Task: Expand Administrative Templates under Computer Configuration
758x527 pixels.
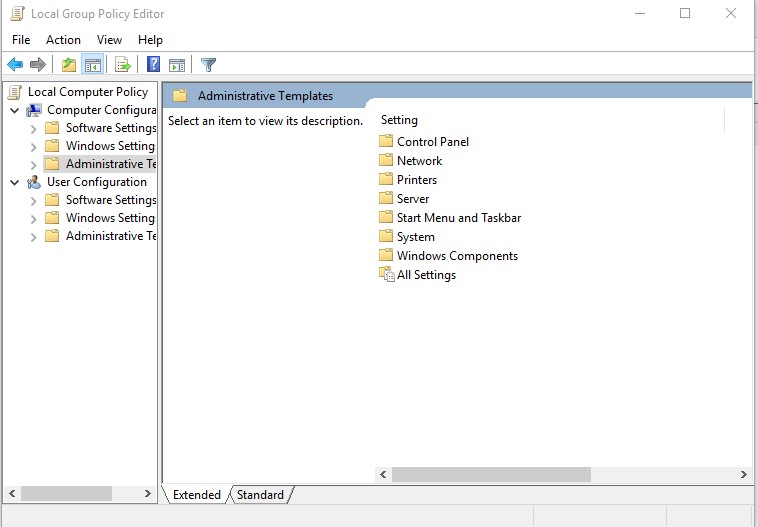Action: tap(33, 165)
